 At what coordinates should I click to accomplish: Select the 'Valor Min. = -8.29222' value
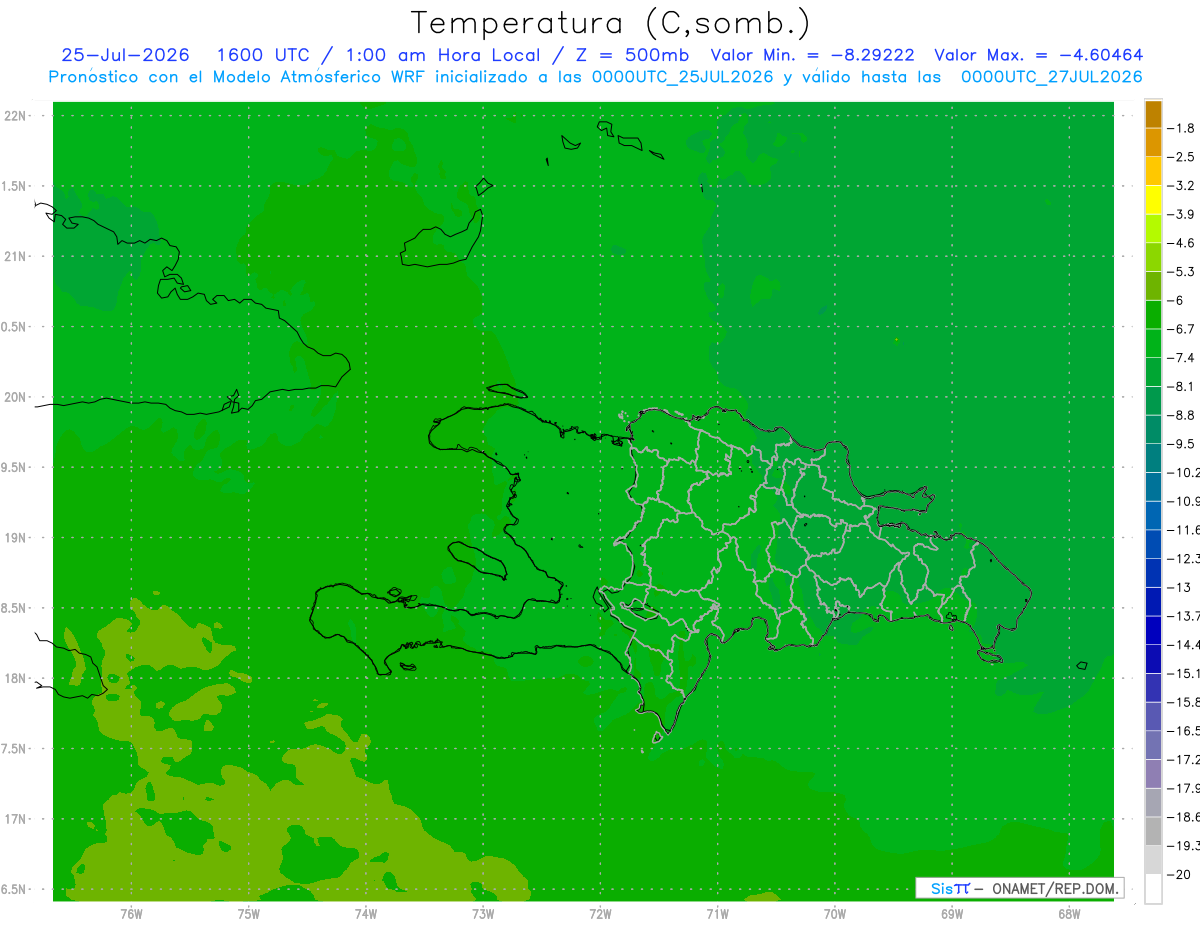[x=812, y=55]
